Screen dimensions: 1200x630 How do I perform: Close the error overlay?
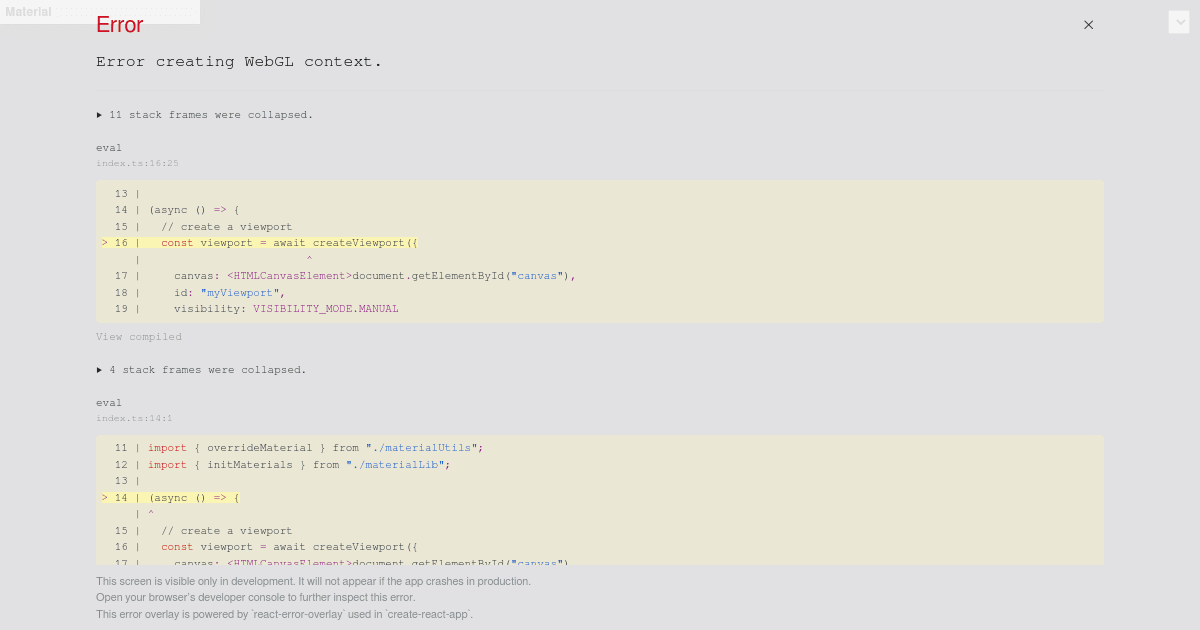(1088, 24)
